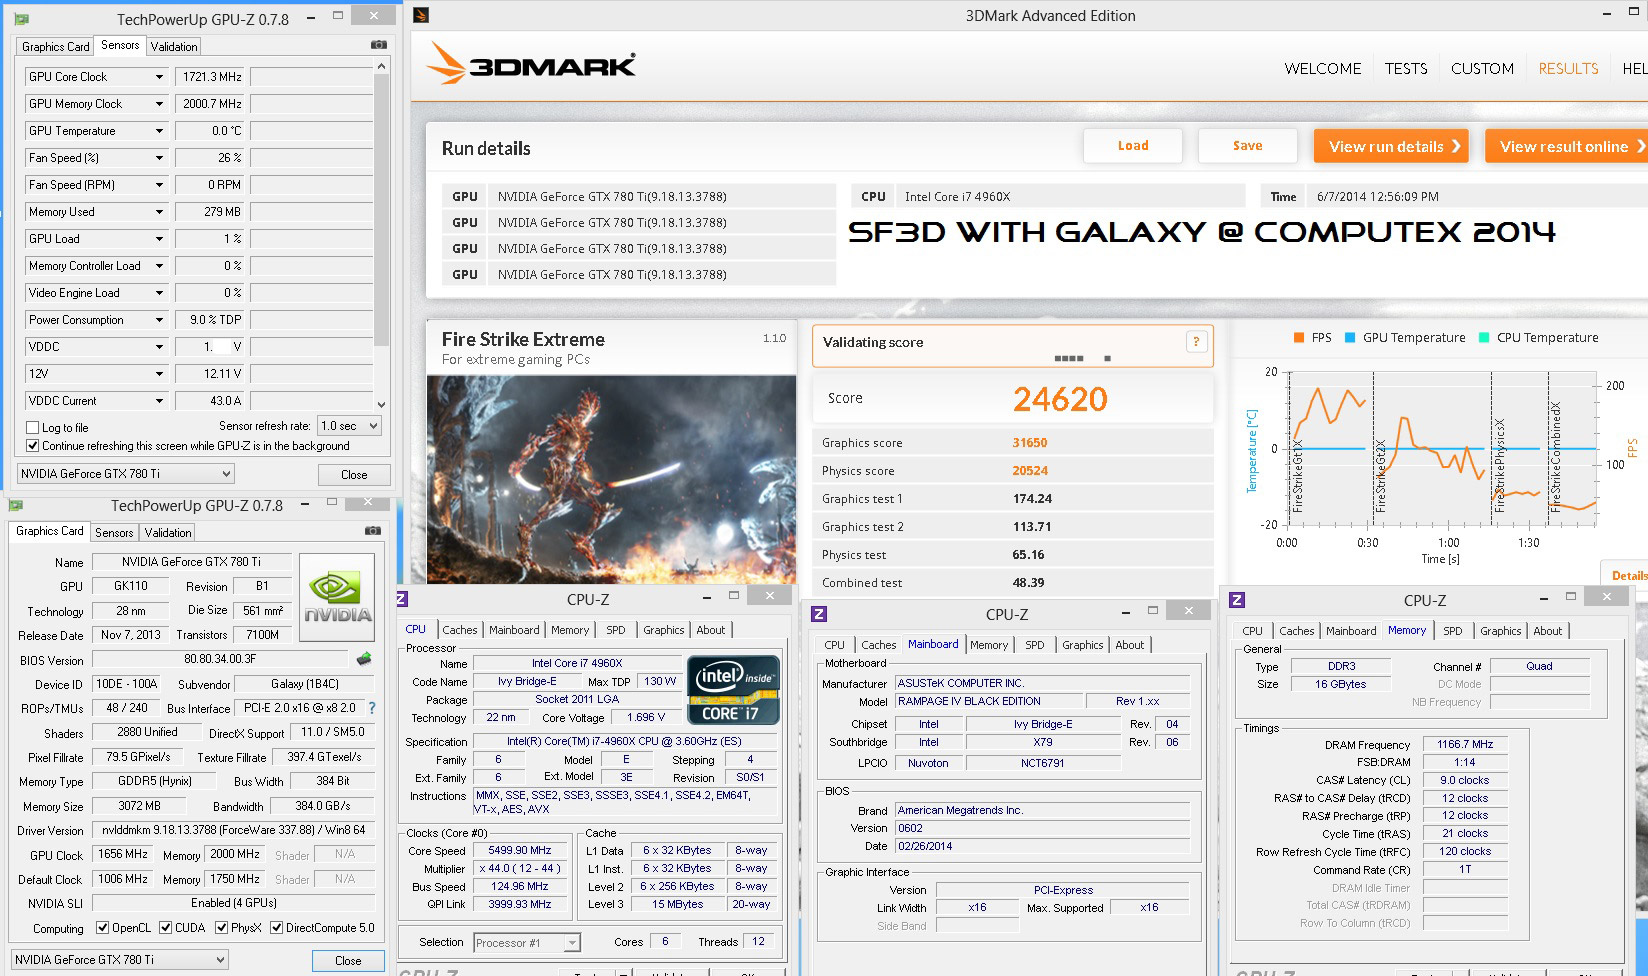Open the GPU selector in Sensors window

pyautogui.click(x=126, y=474)
